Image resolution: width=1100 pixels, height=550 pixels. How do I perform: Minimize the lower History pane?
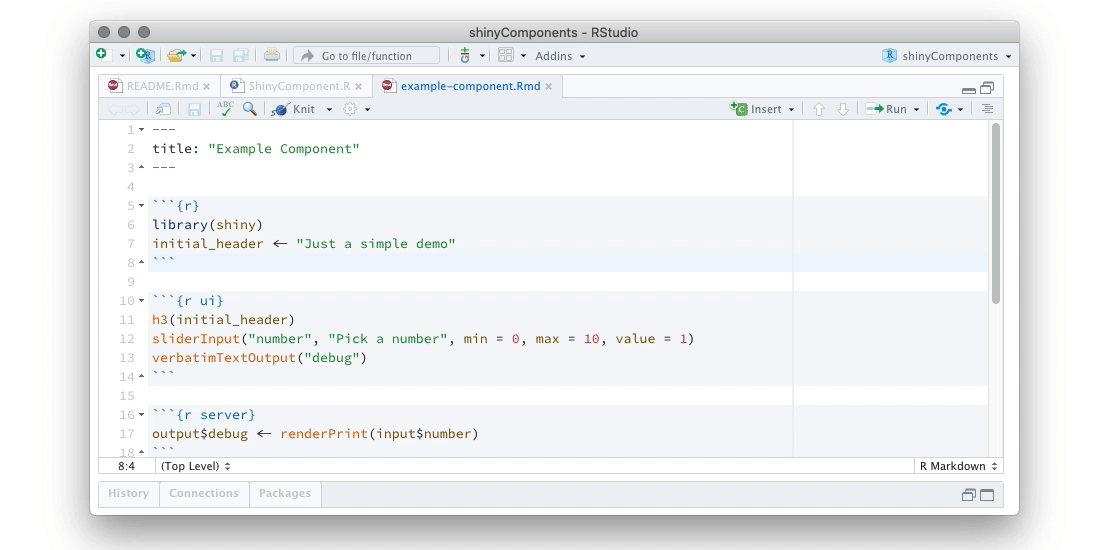tap(969, 495)
